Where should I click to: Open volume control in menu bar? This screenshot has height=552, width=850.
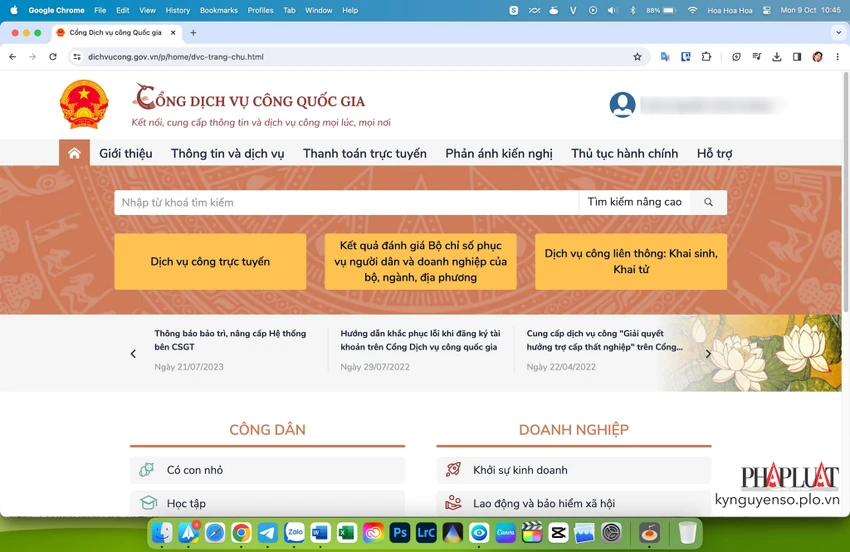(x=613, y=10)
